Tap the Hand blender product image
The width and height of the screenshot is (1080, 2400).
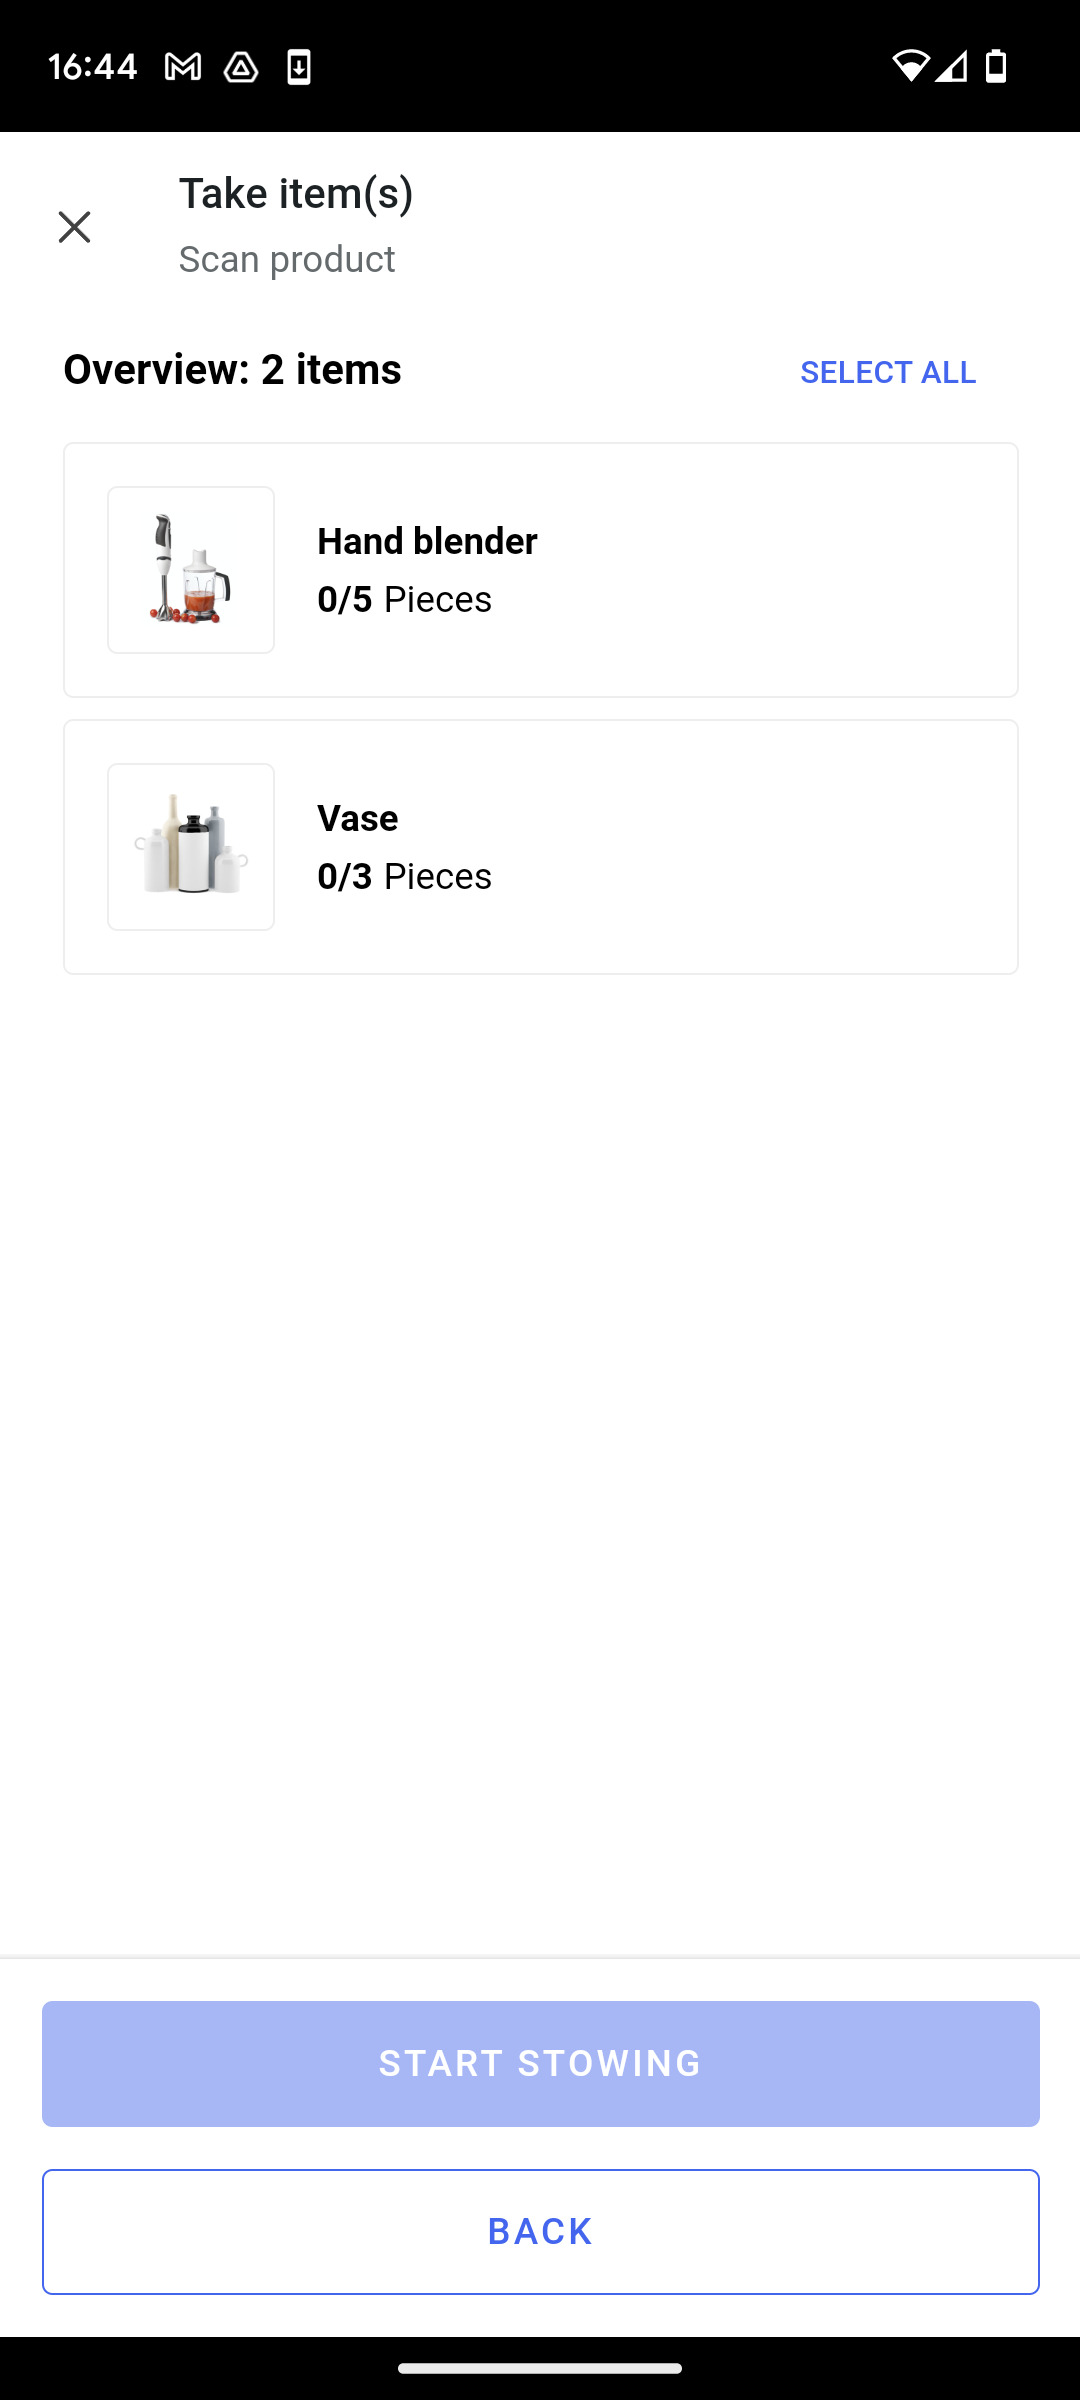pyautogui.click(x=191, y=570)
